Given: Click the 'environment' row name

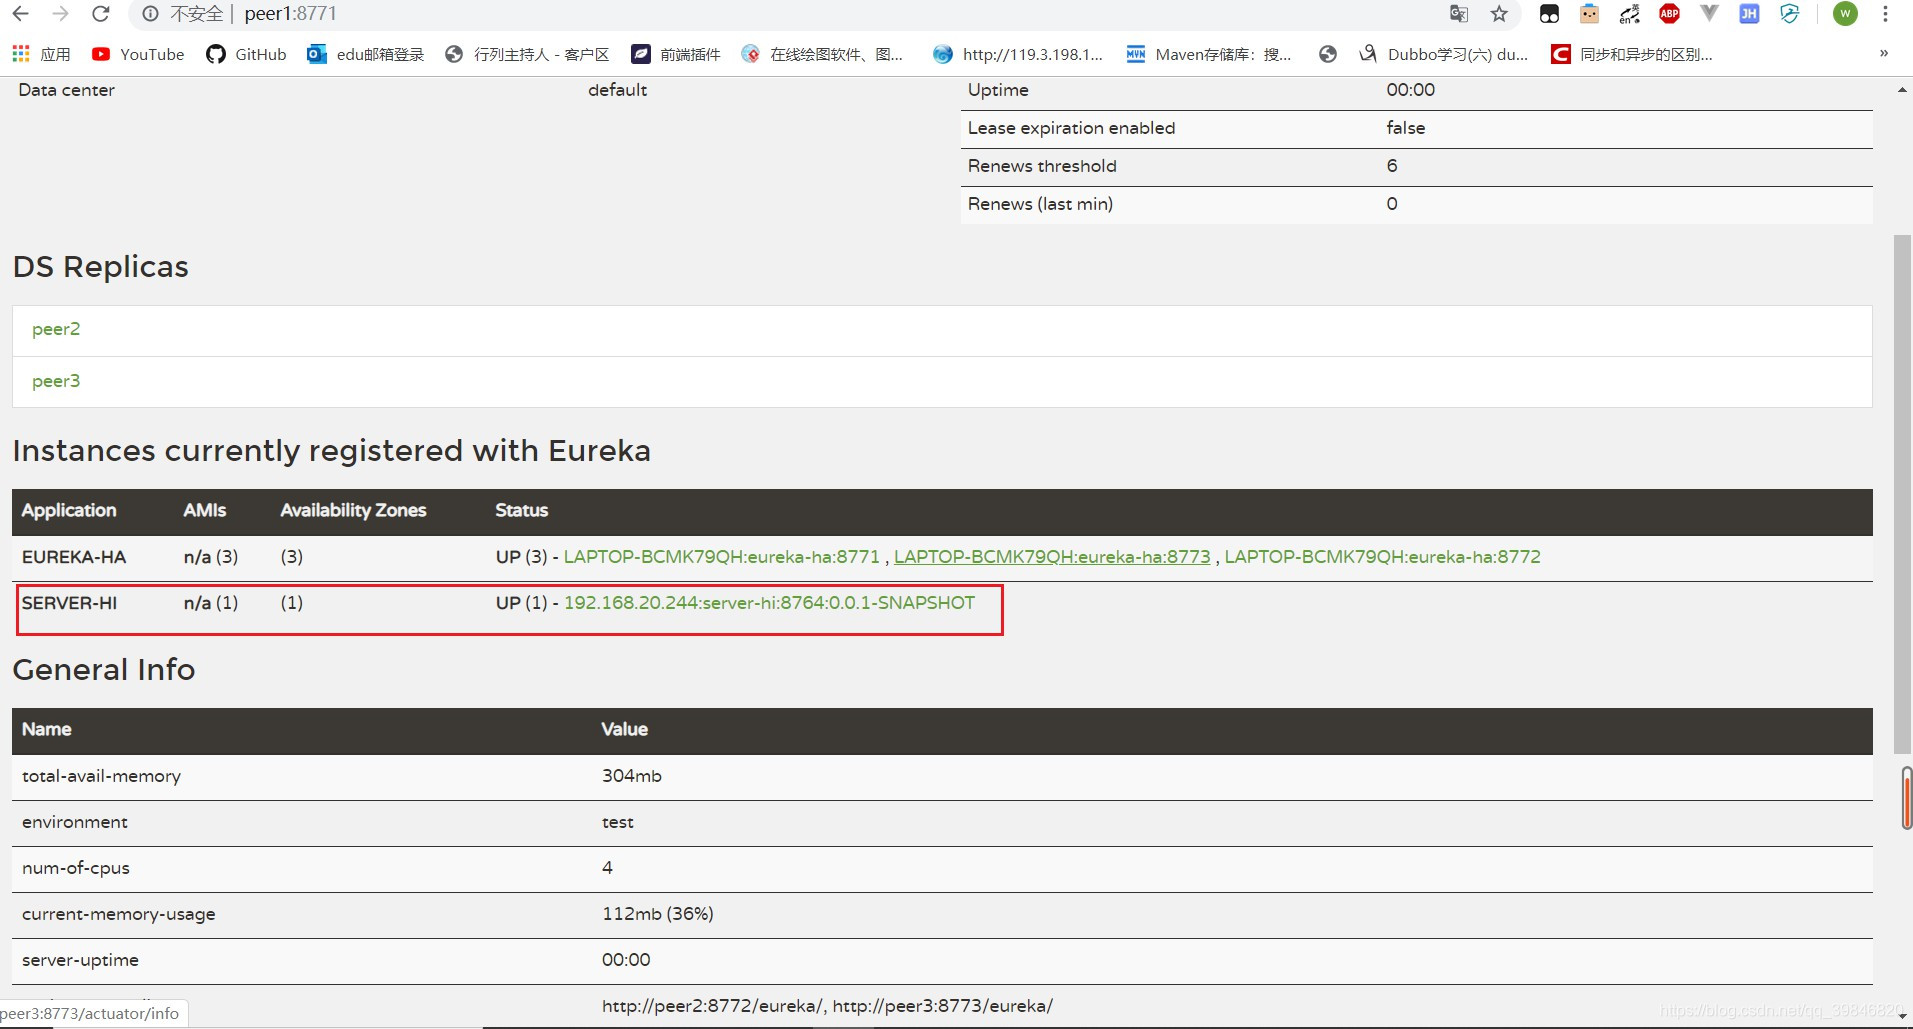Looking at the screenshot, I should tap(75, 822).
